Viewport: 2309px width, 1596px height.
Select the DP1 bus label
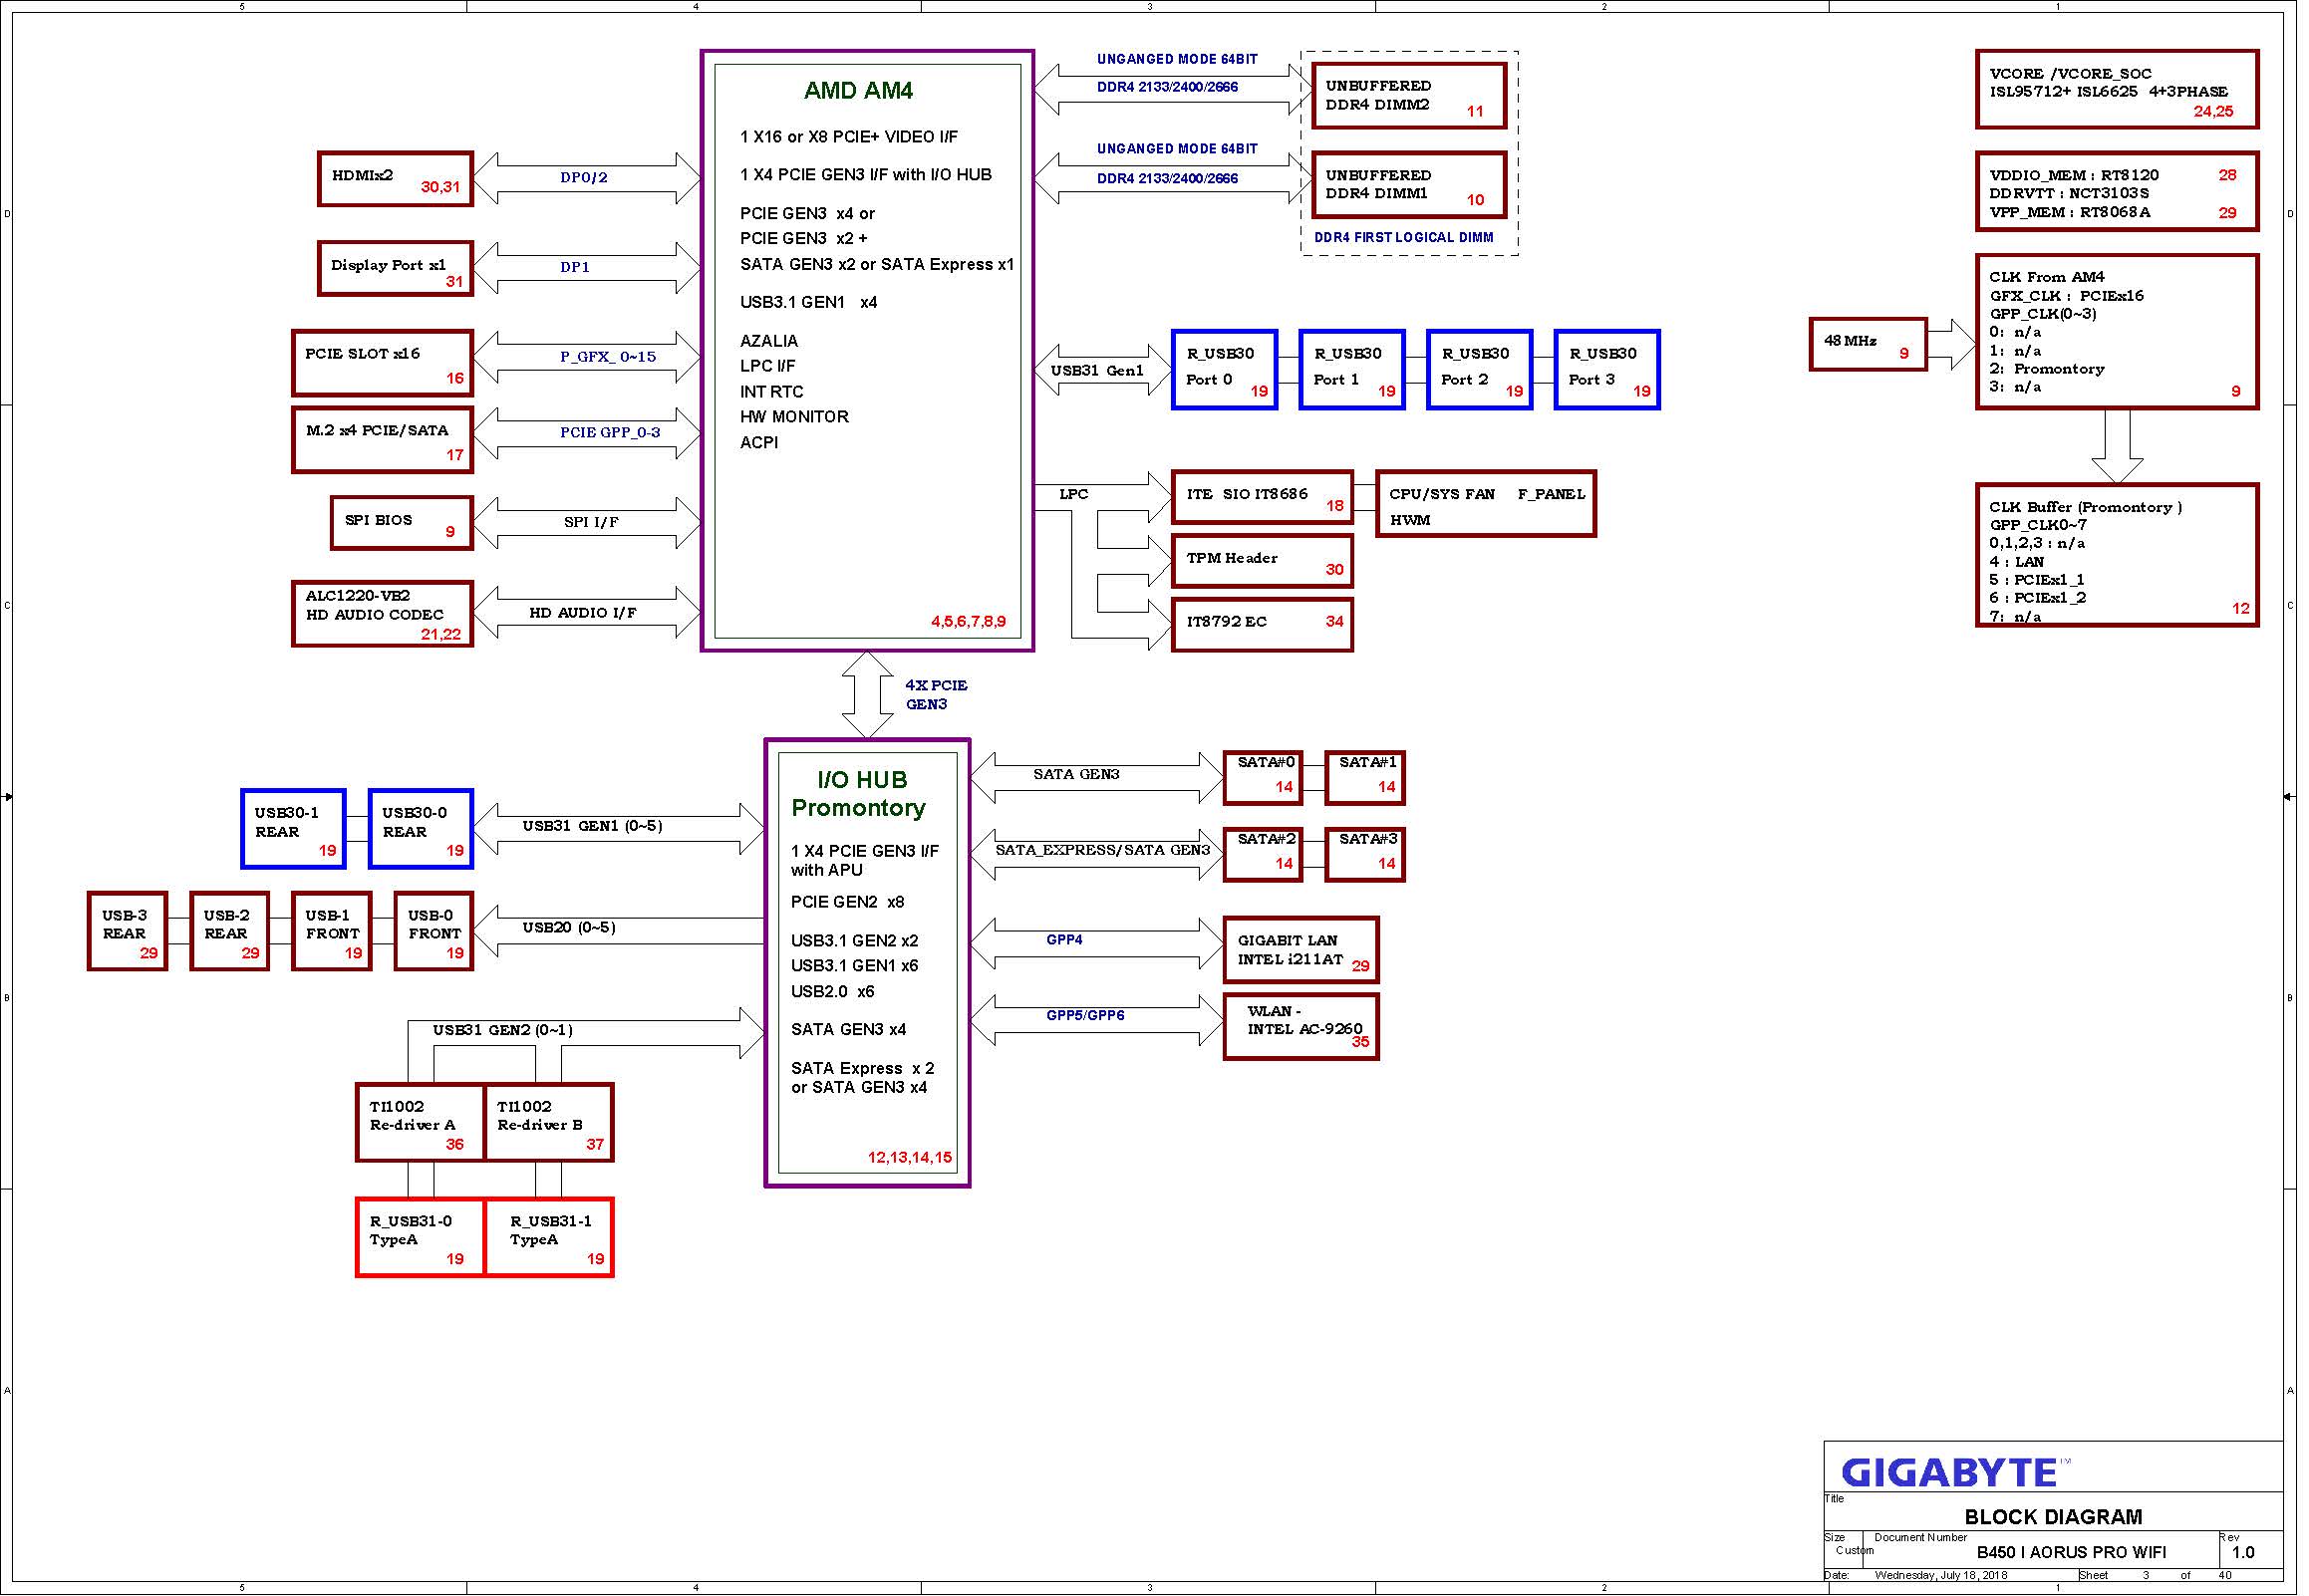(x=577, y=268)
